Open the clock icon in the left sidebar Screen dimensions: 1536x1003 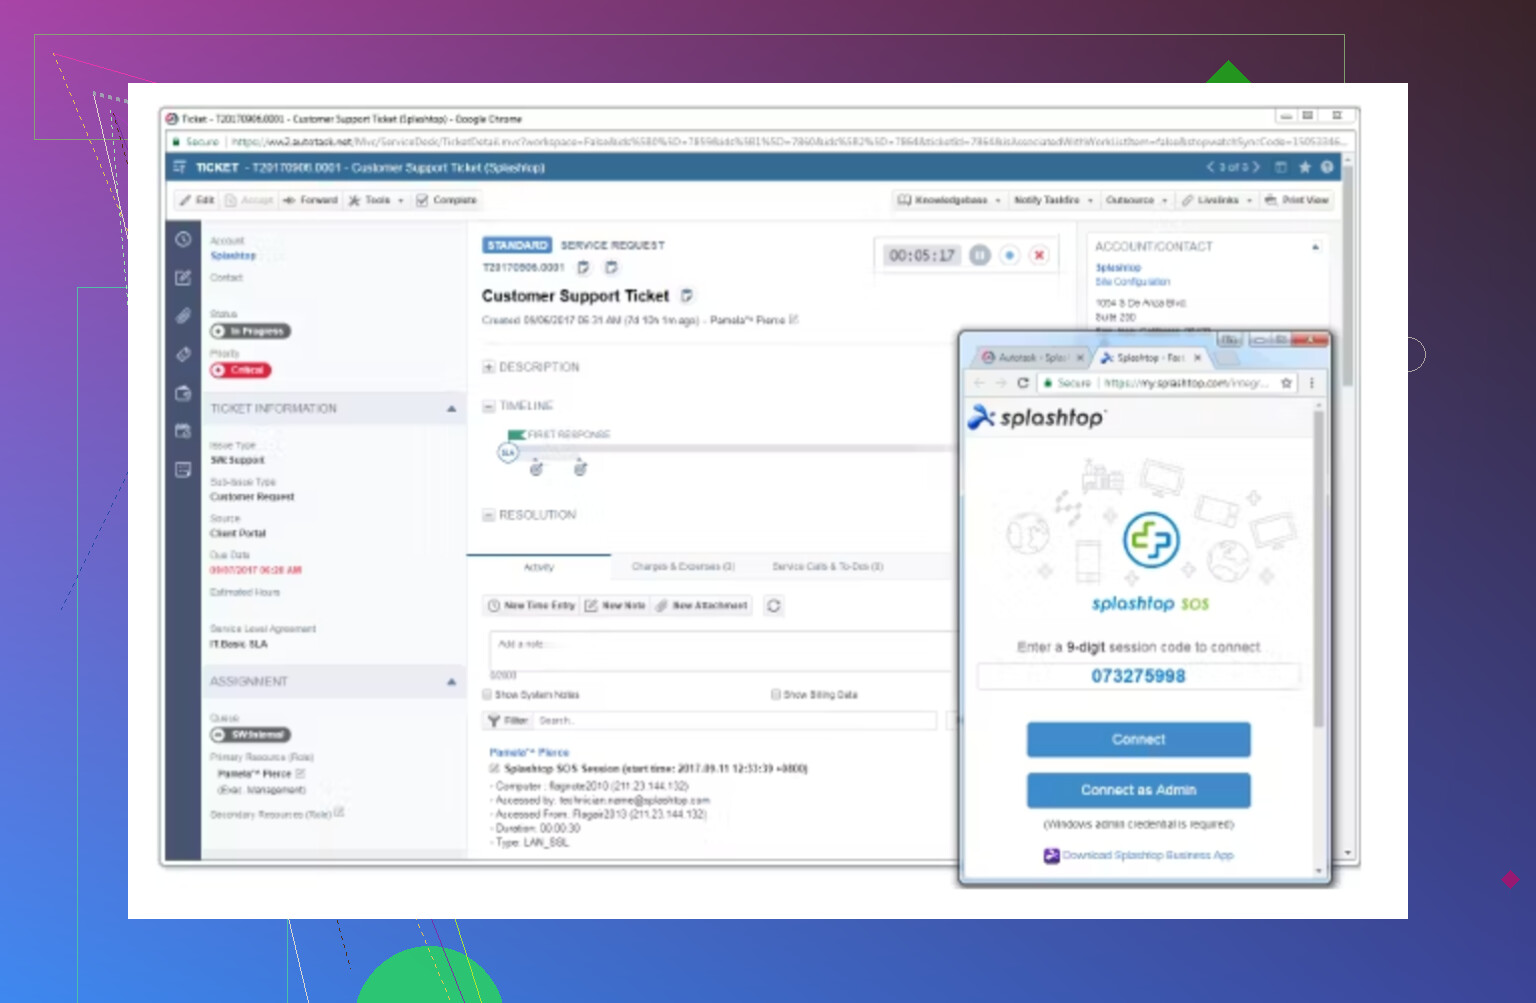tap(183, 239)
